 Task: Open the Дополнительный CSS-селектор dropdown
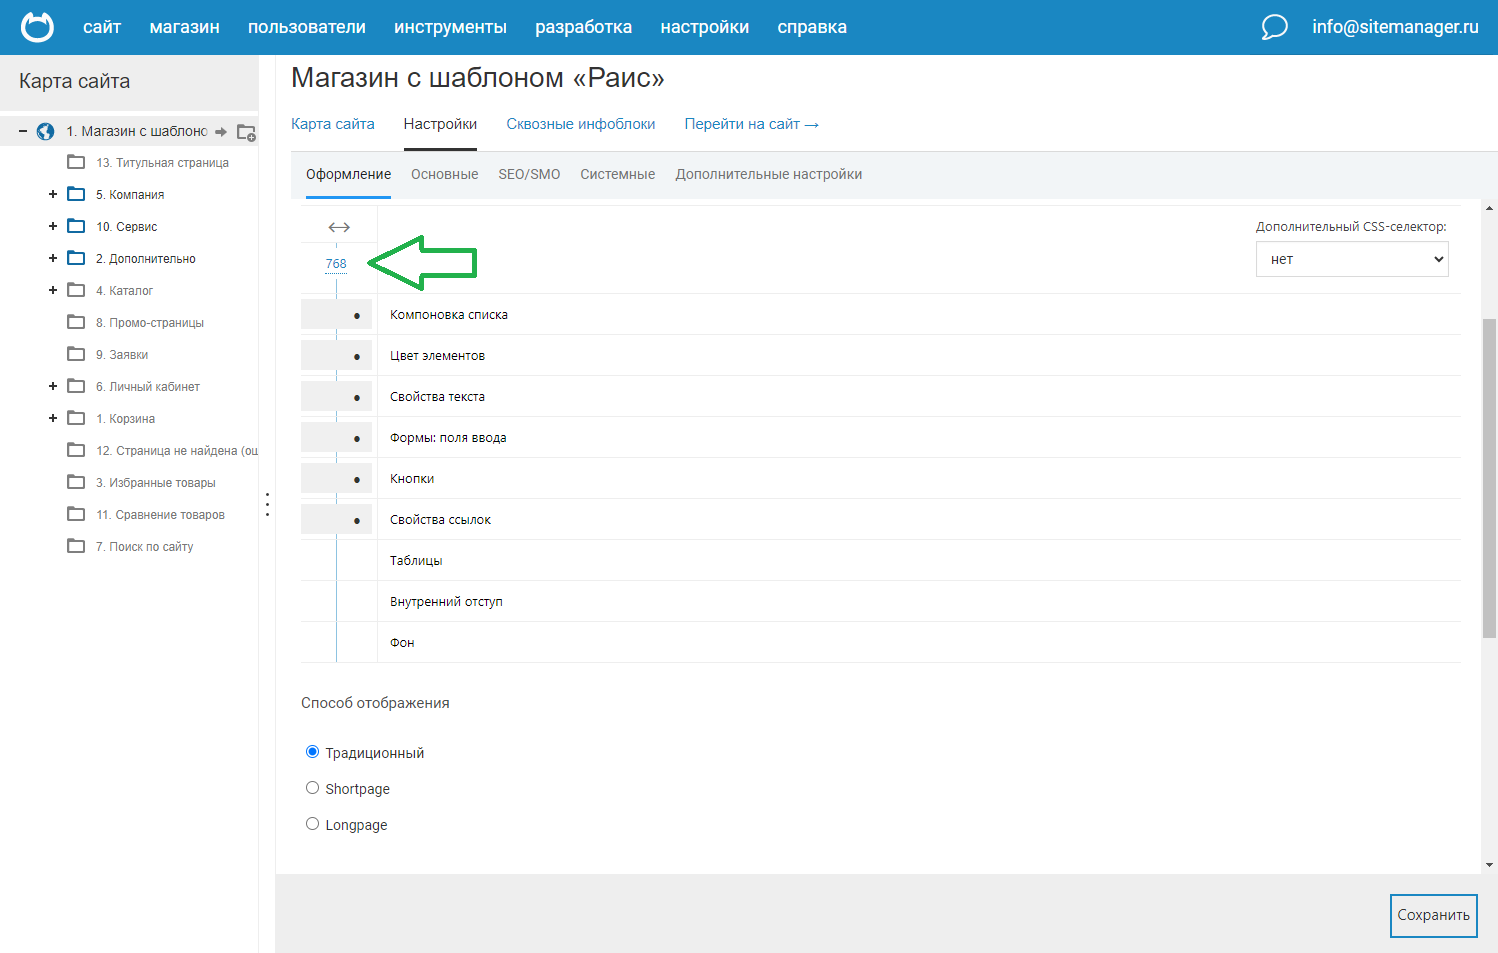click(1352, 259)
